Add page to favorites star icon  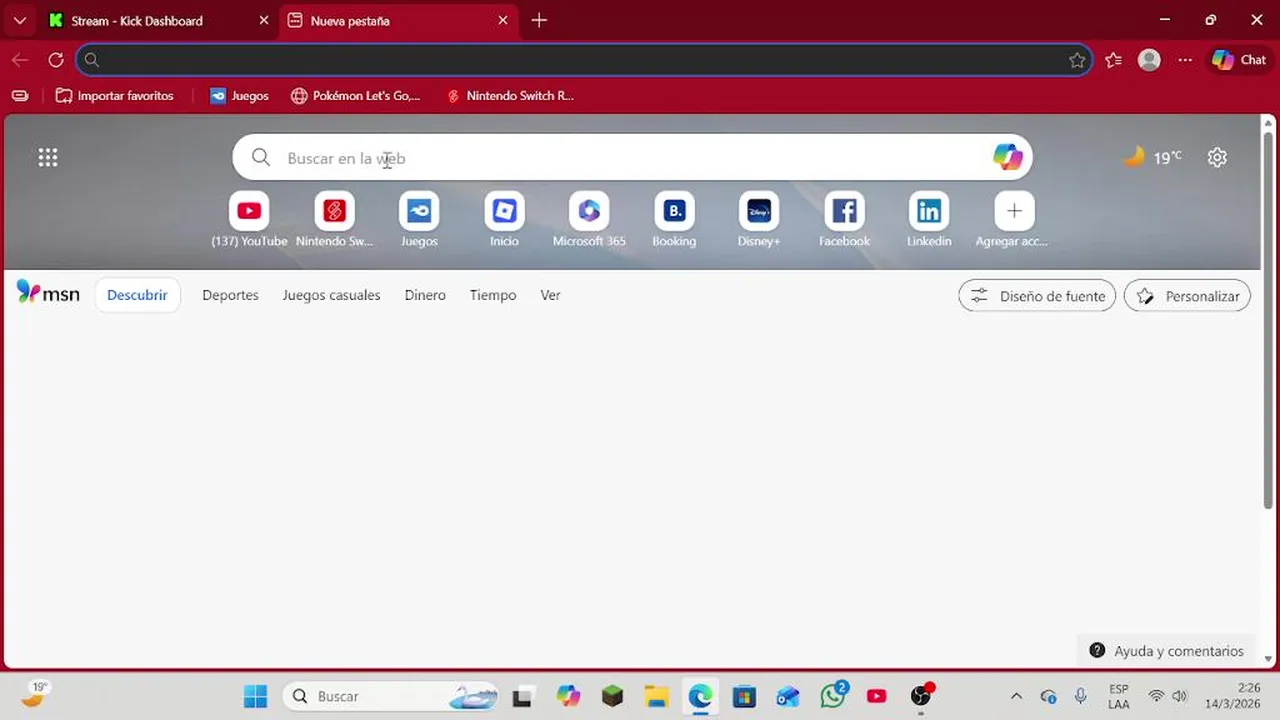point(1077,60)
